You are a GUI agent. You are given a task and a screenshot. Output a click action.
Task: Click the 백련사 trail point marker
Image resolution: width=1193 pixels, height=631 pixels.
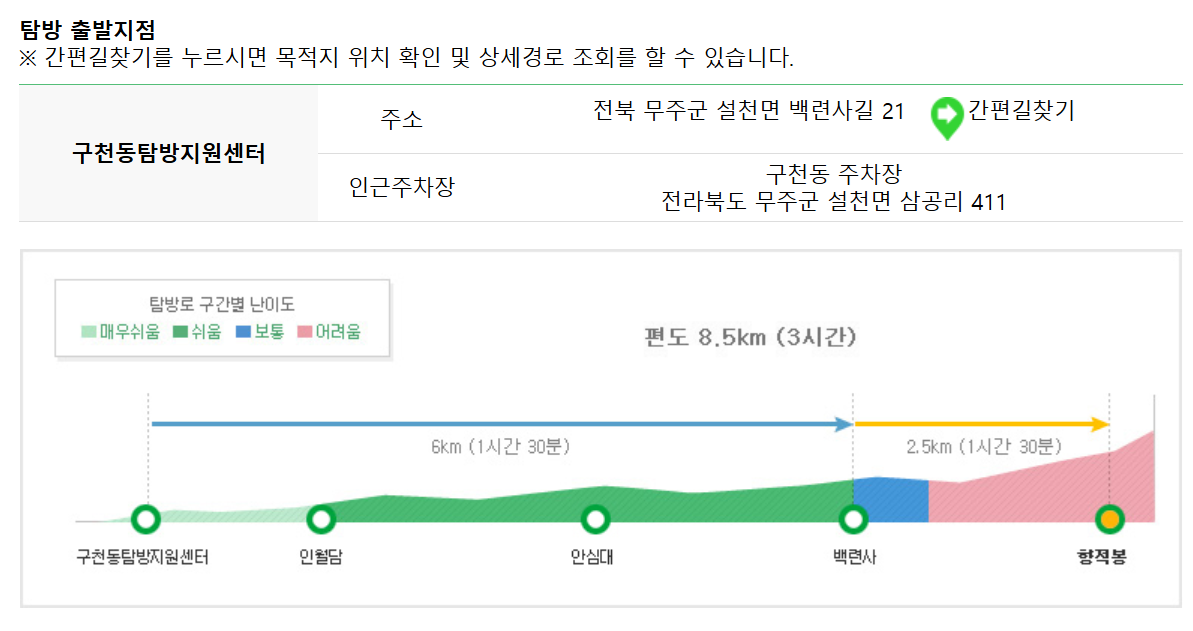tap(854, 519)
